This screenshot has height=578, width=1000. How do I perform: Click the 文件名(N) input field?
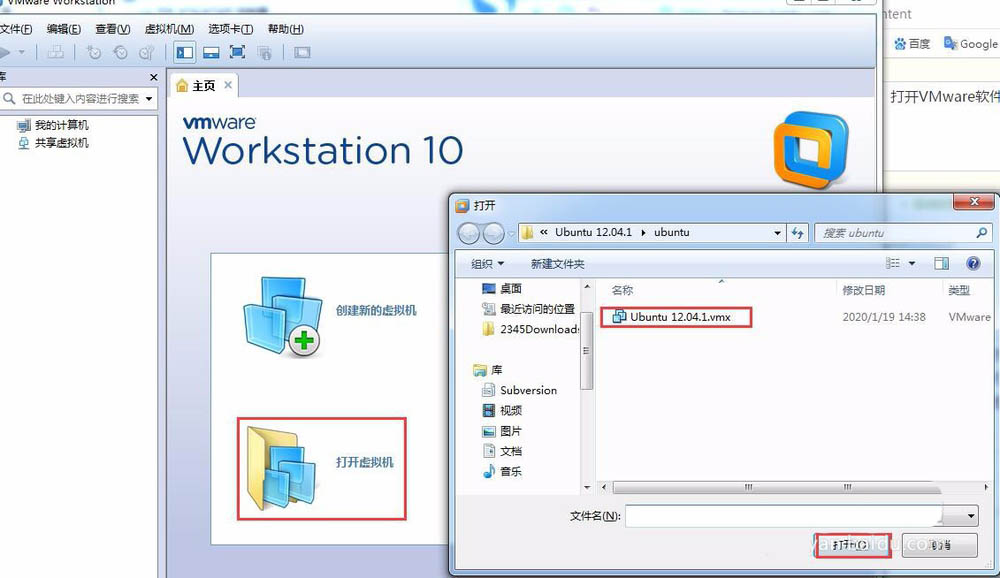coord(784,515)
